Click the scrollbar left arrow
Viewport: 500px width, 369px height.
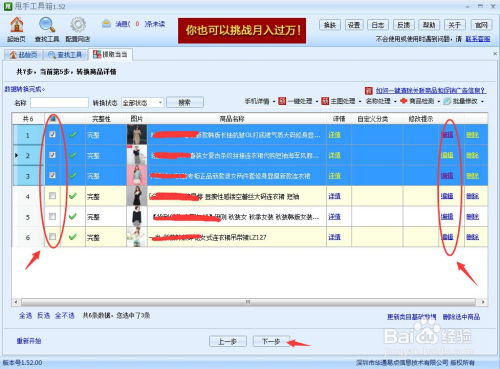[16, 302]
